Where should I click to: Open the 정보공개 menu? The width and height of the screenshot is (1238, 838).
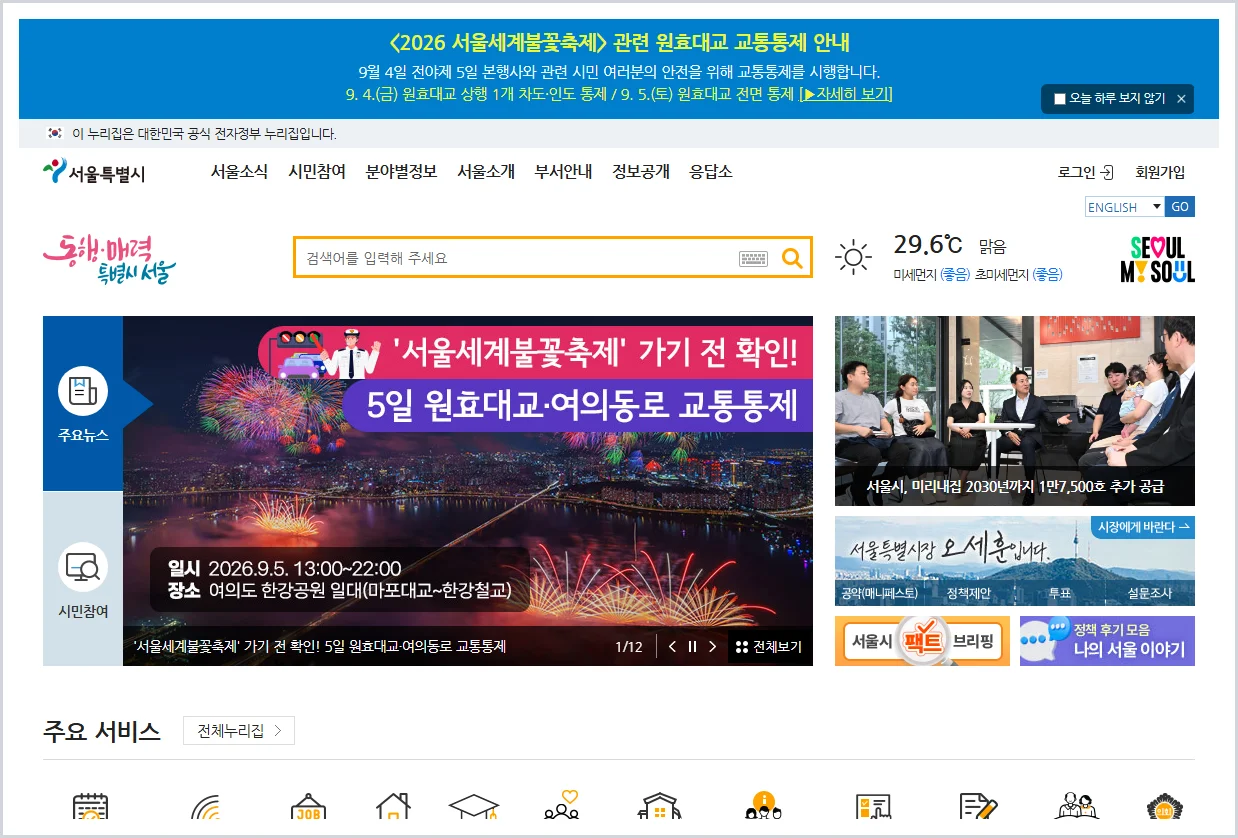point(641,172)
